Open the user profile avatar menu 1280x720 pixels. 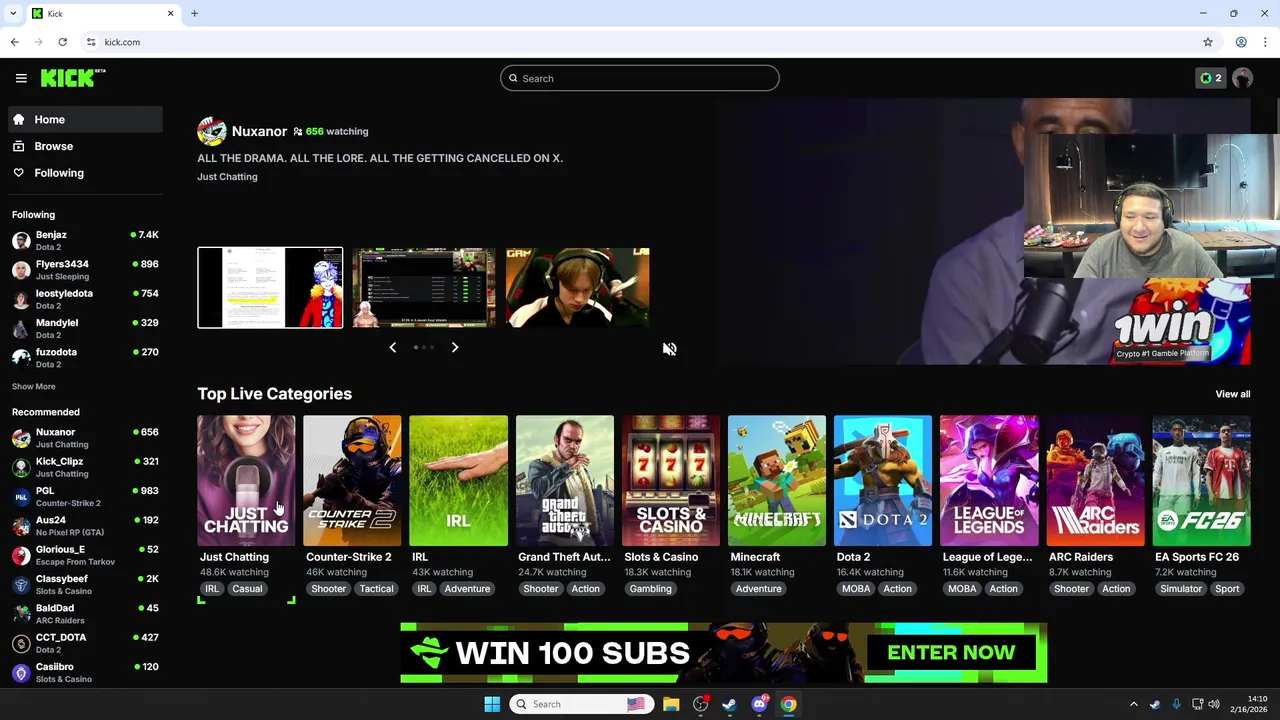click(x=1243, y=78)
